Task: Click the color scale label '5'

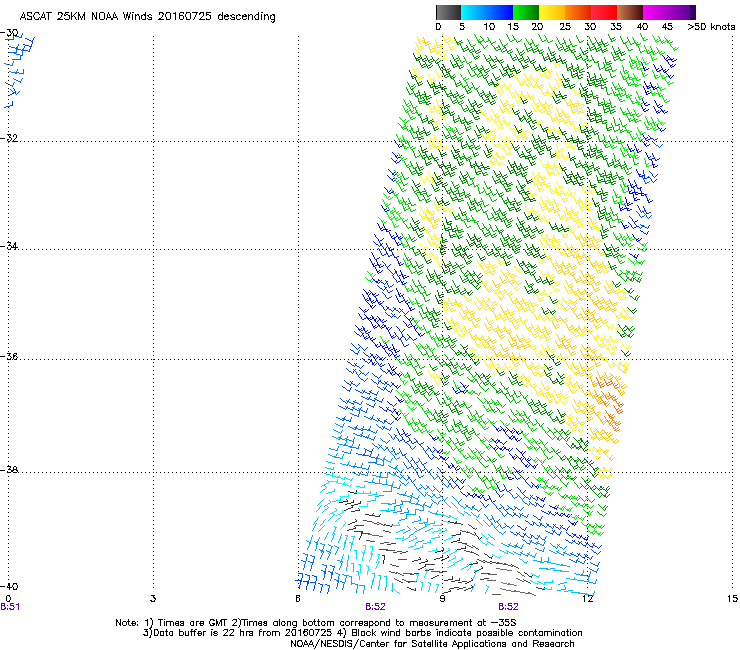Action: pos(462,27)
